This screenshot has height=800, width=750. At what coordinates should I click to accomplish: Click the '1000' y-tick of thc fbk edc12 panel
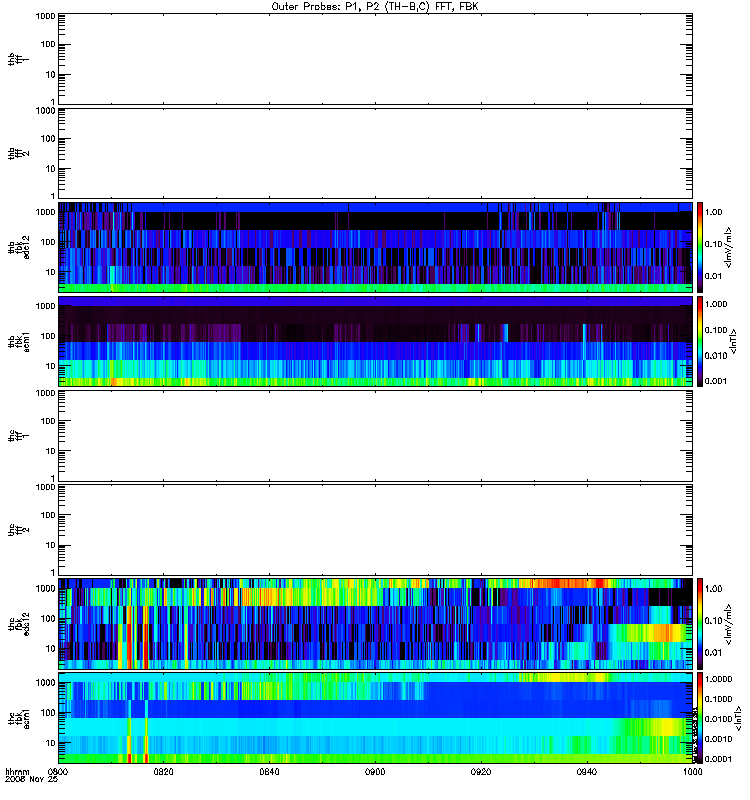pyautogui.click(x=45, y=589)
